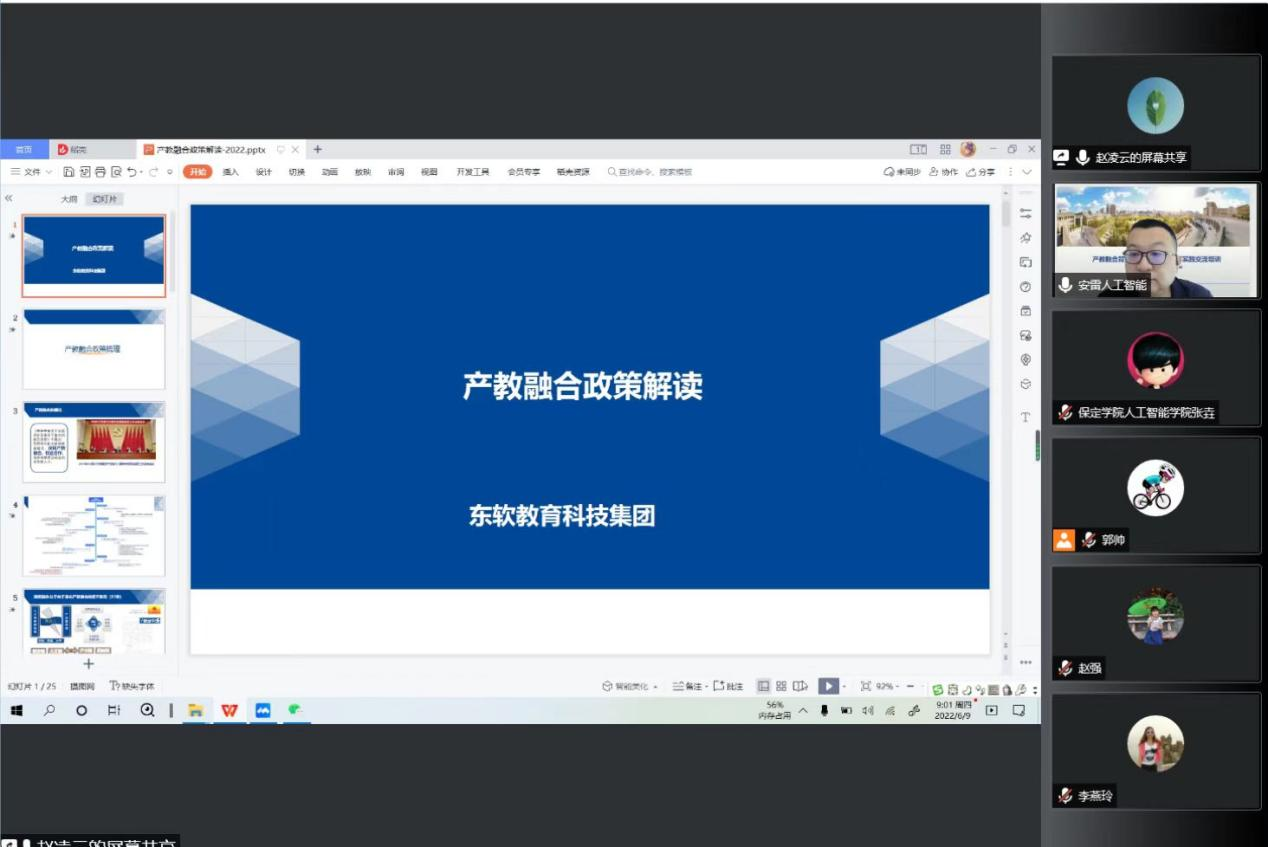Viewport: 1268px width, 847px height.
Task: Switch to normal view icon in status bar
Action: (763, 686)
